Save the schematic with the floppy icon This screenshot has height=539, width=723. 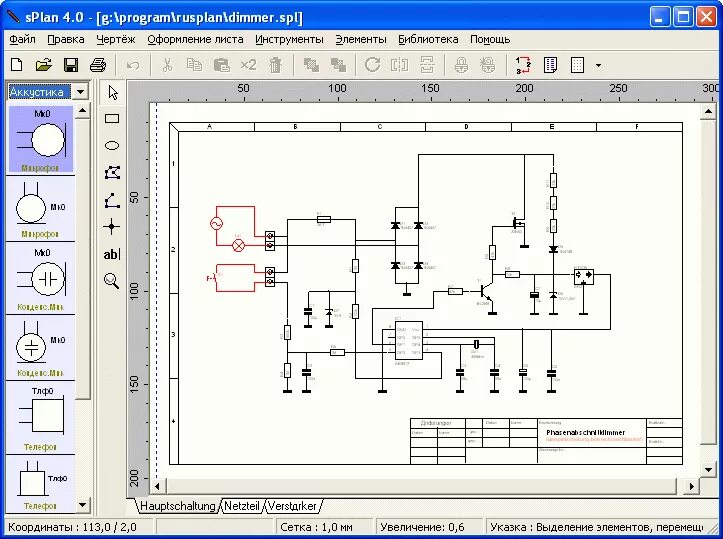(71, 65)
